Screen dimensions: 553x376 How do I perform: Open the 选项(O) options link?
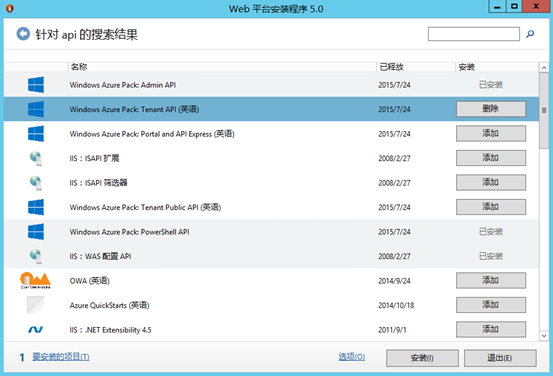(352, 357)
